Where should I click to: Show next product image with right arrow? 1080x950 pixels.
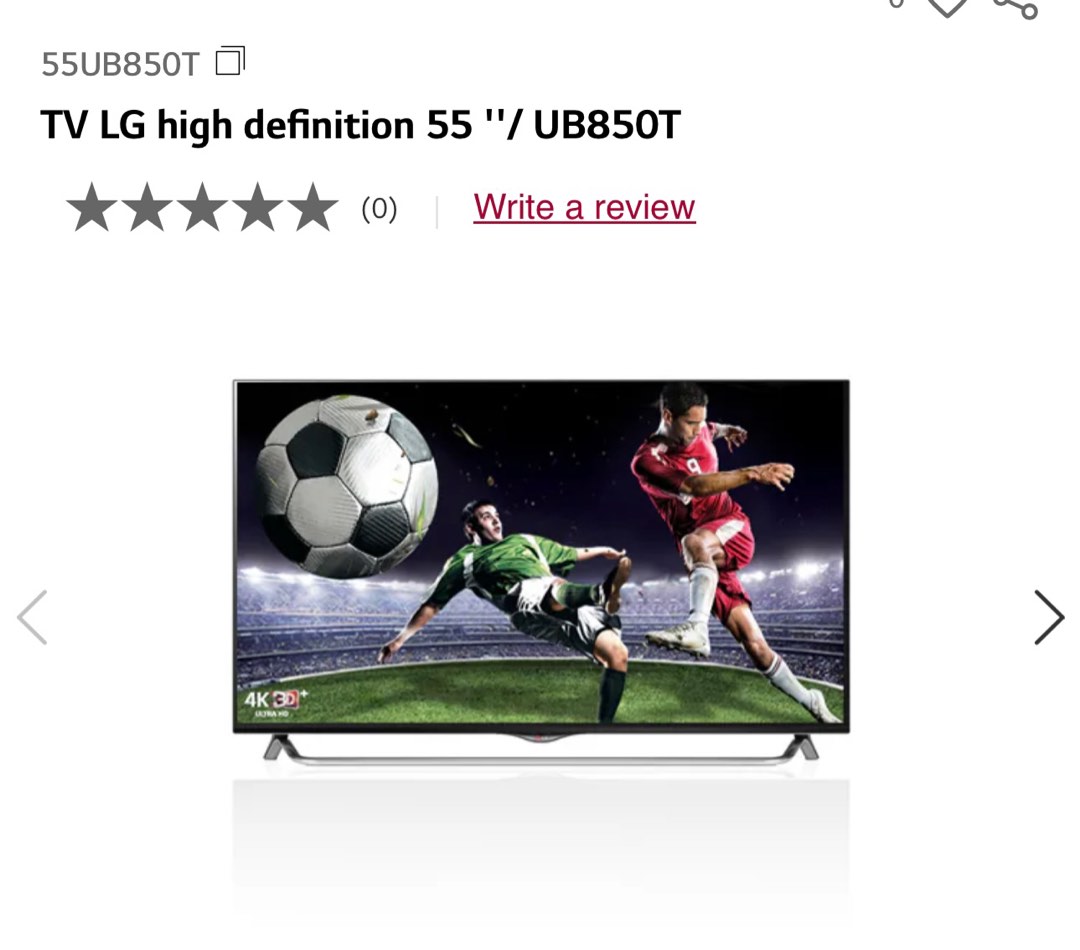tap(1049, 617)
